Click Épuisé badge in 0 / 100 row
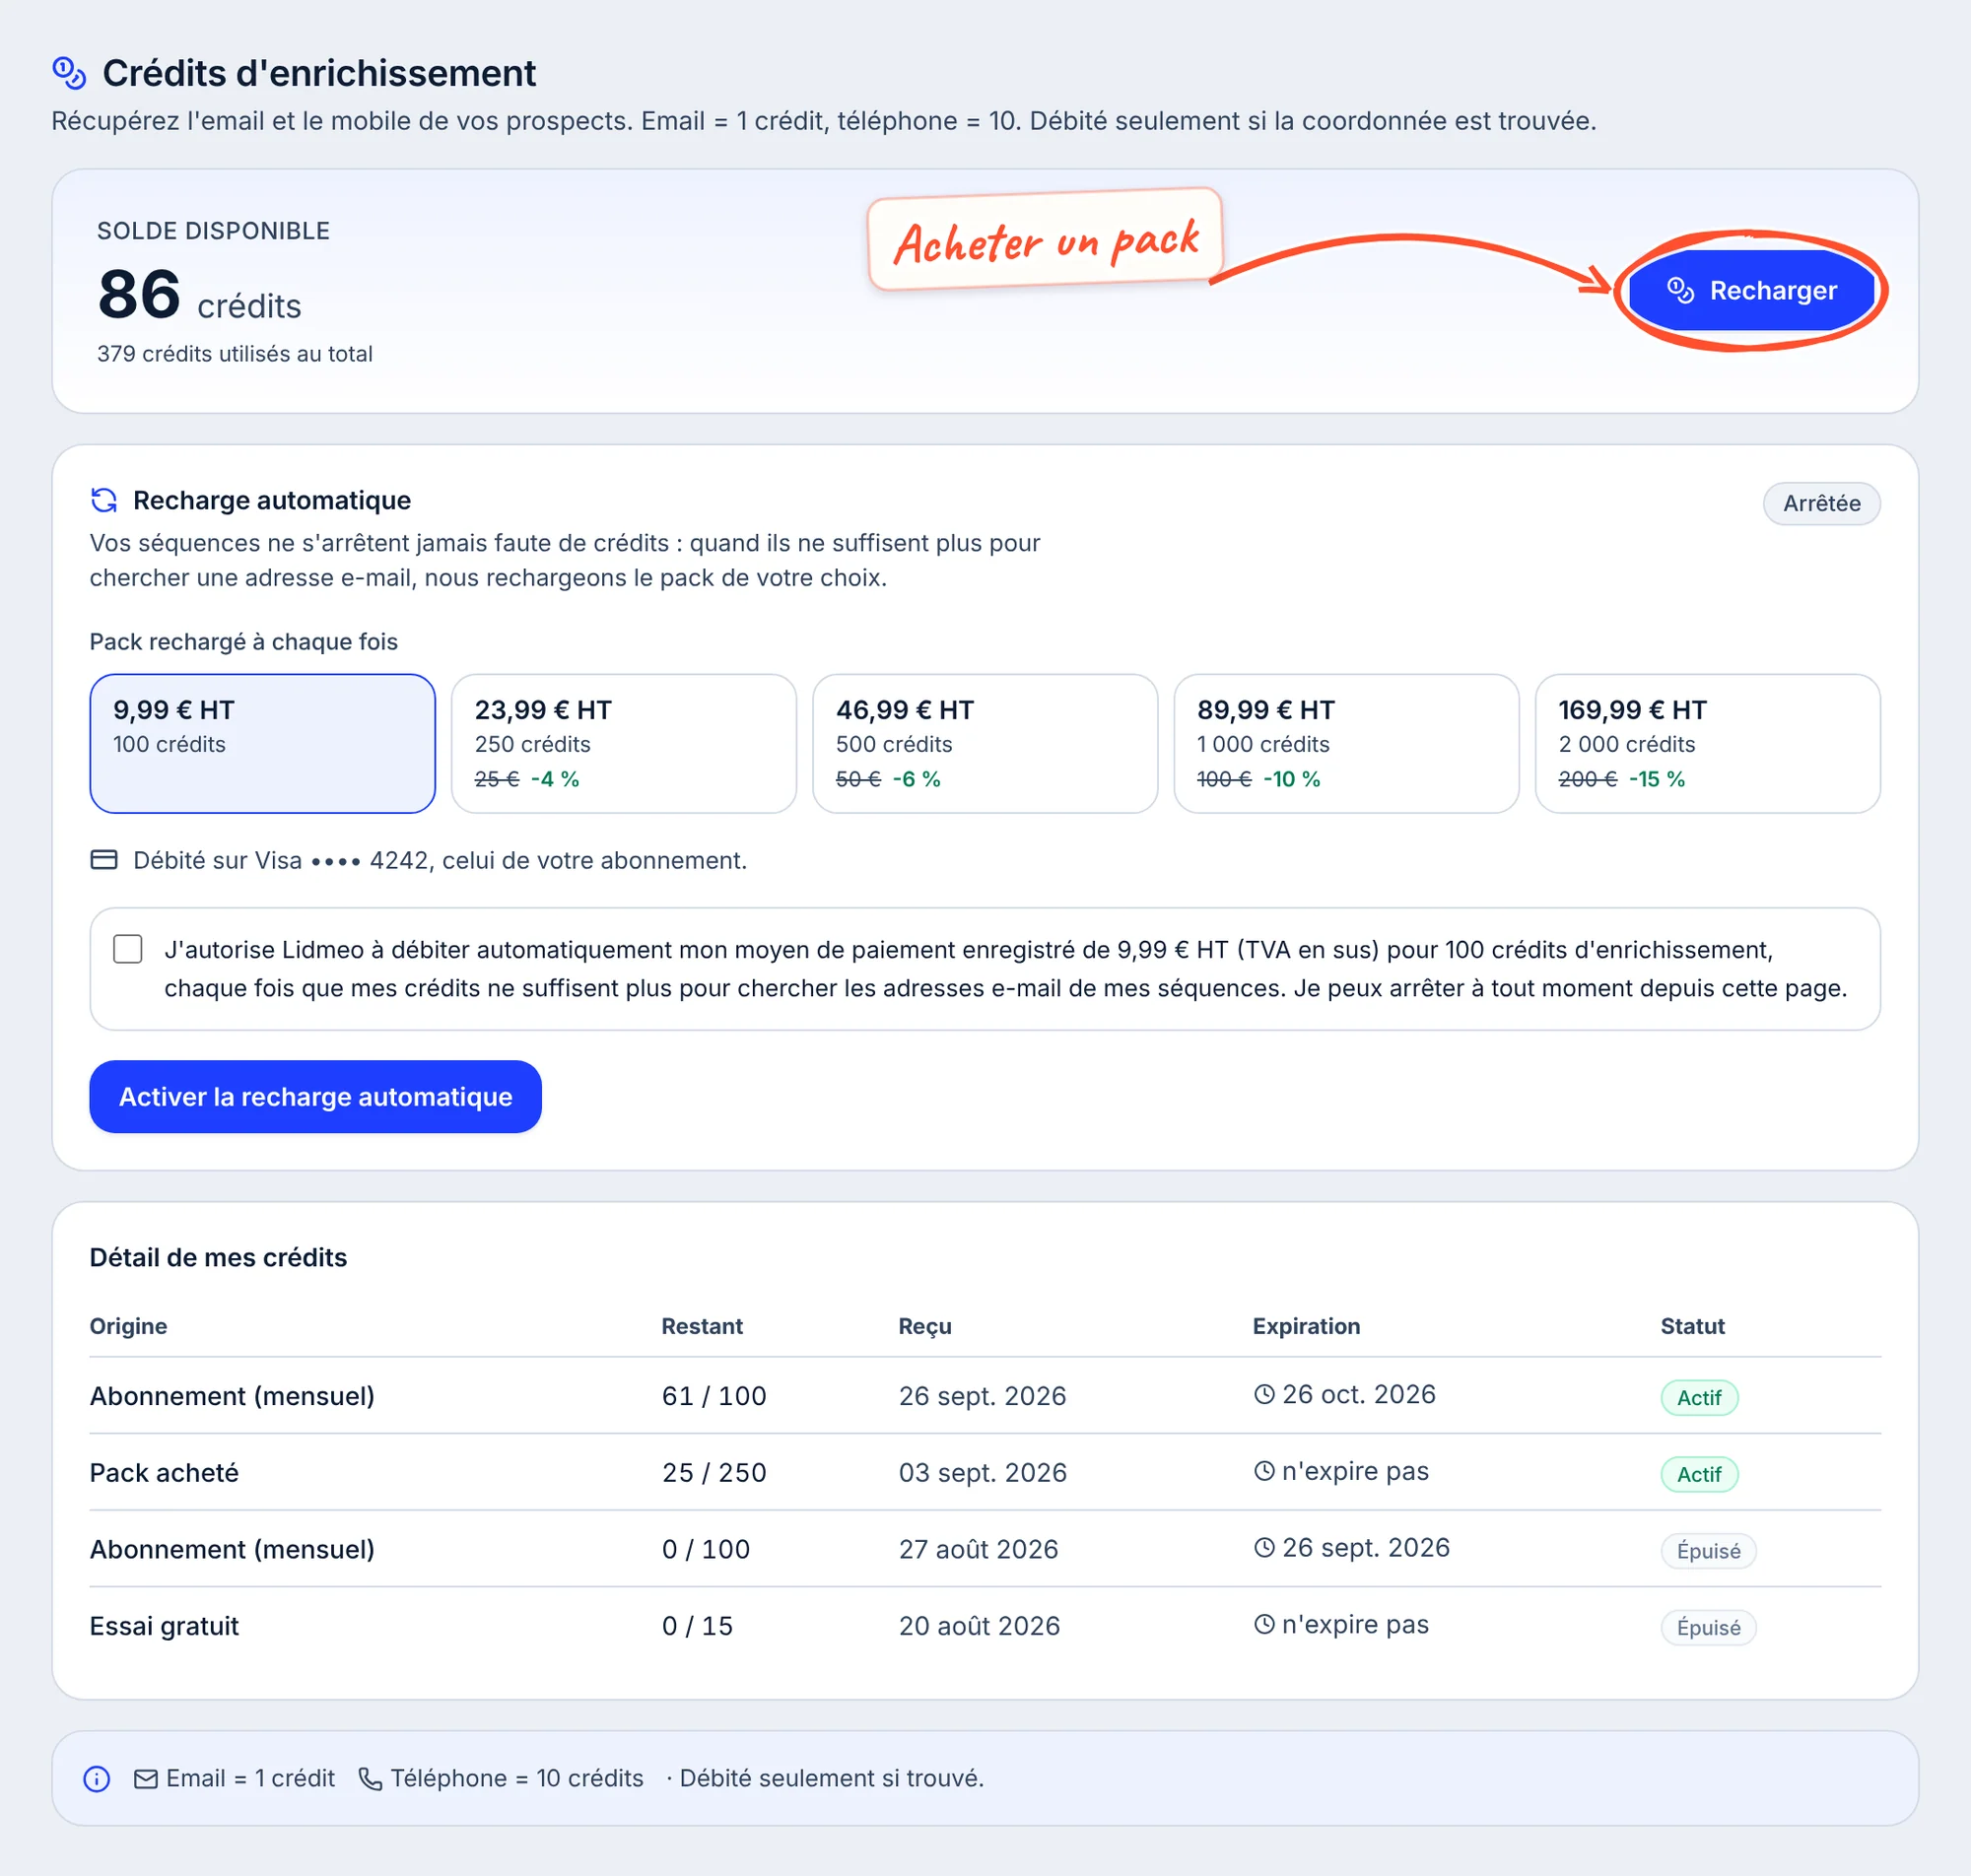The width and height of the screenshot is (1971, 1876). [1708, 1551]
